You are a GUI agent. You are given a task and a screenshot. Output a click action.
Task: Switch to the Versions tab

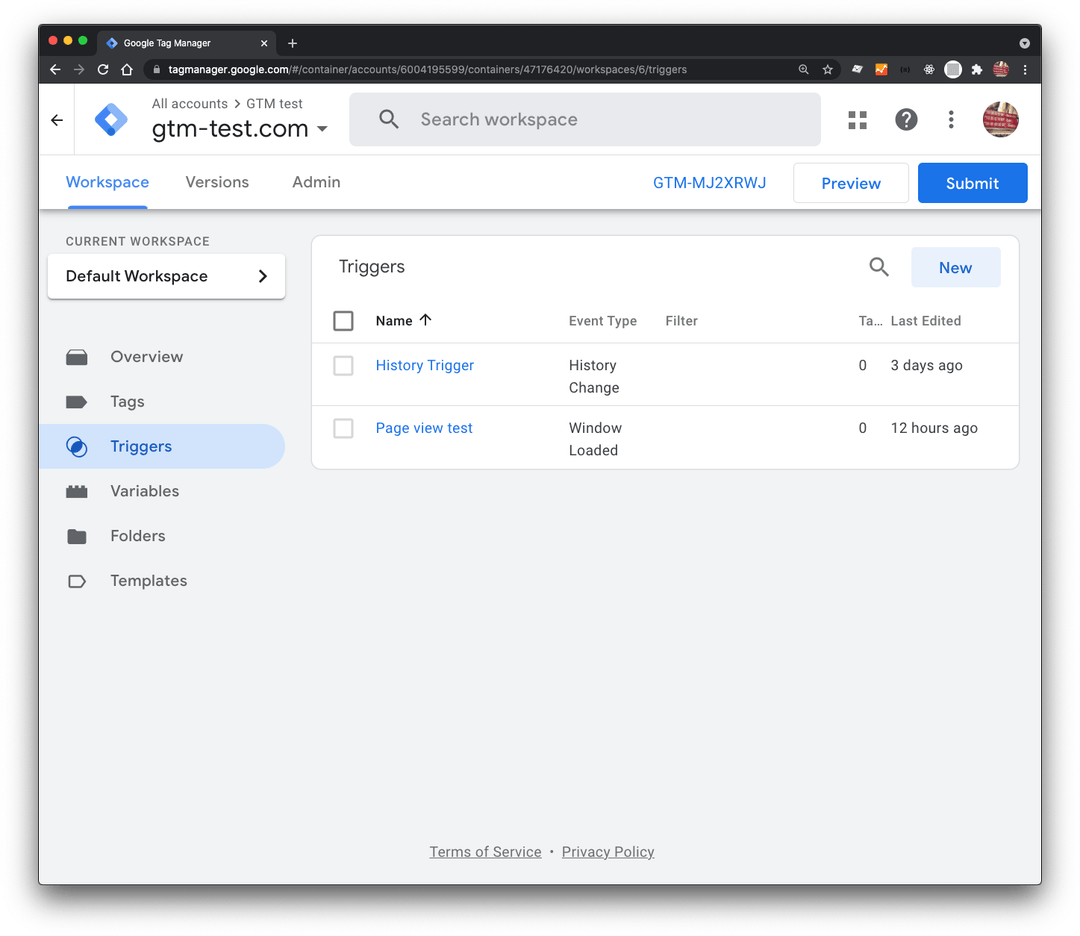click(x=217, y=182)
